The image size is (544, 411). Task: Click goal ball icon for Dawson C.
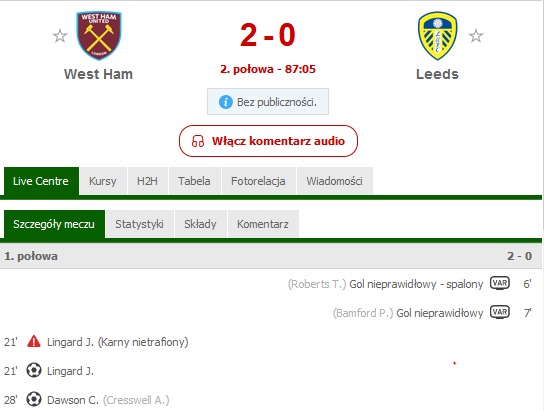34,399
